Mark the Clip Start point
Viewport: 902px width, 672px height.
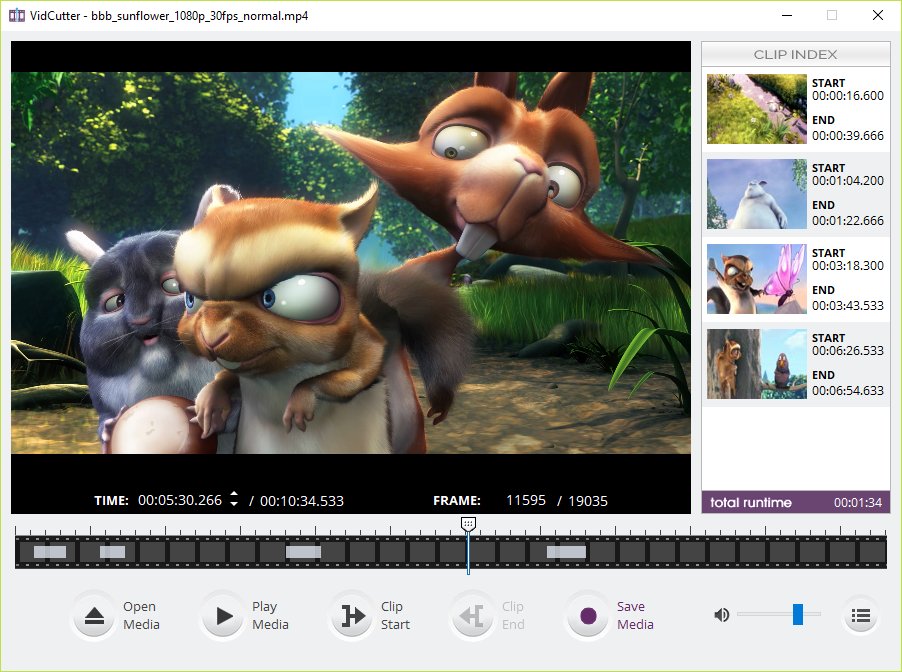(x=352, y=616)
